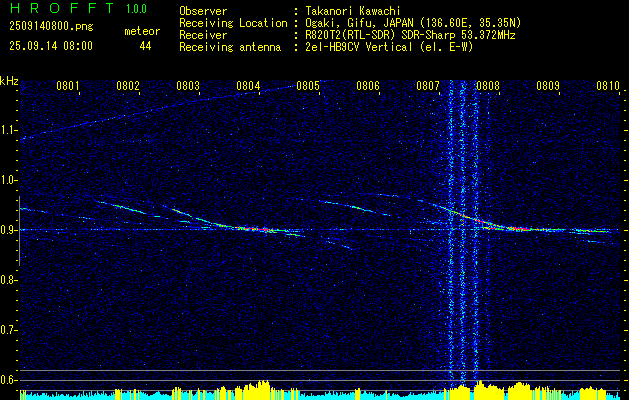Click the kHz axis unit label

click(9, 81)
